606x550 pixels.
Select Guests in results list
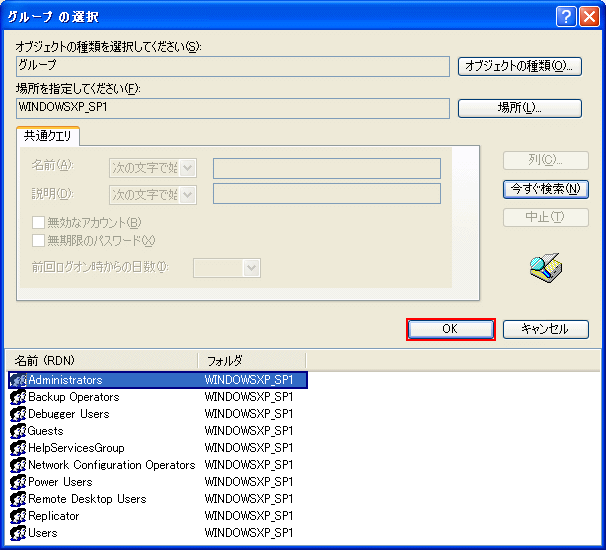(46, 431)
